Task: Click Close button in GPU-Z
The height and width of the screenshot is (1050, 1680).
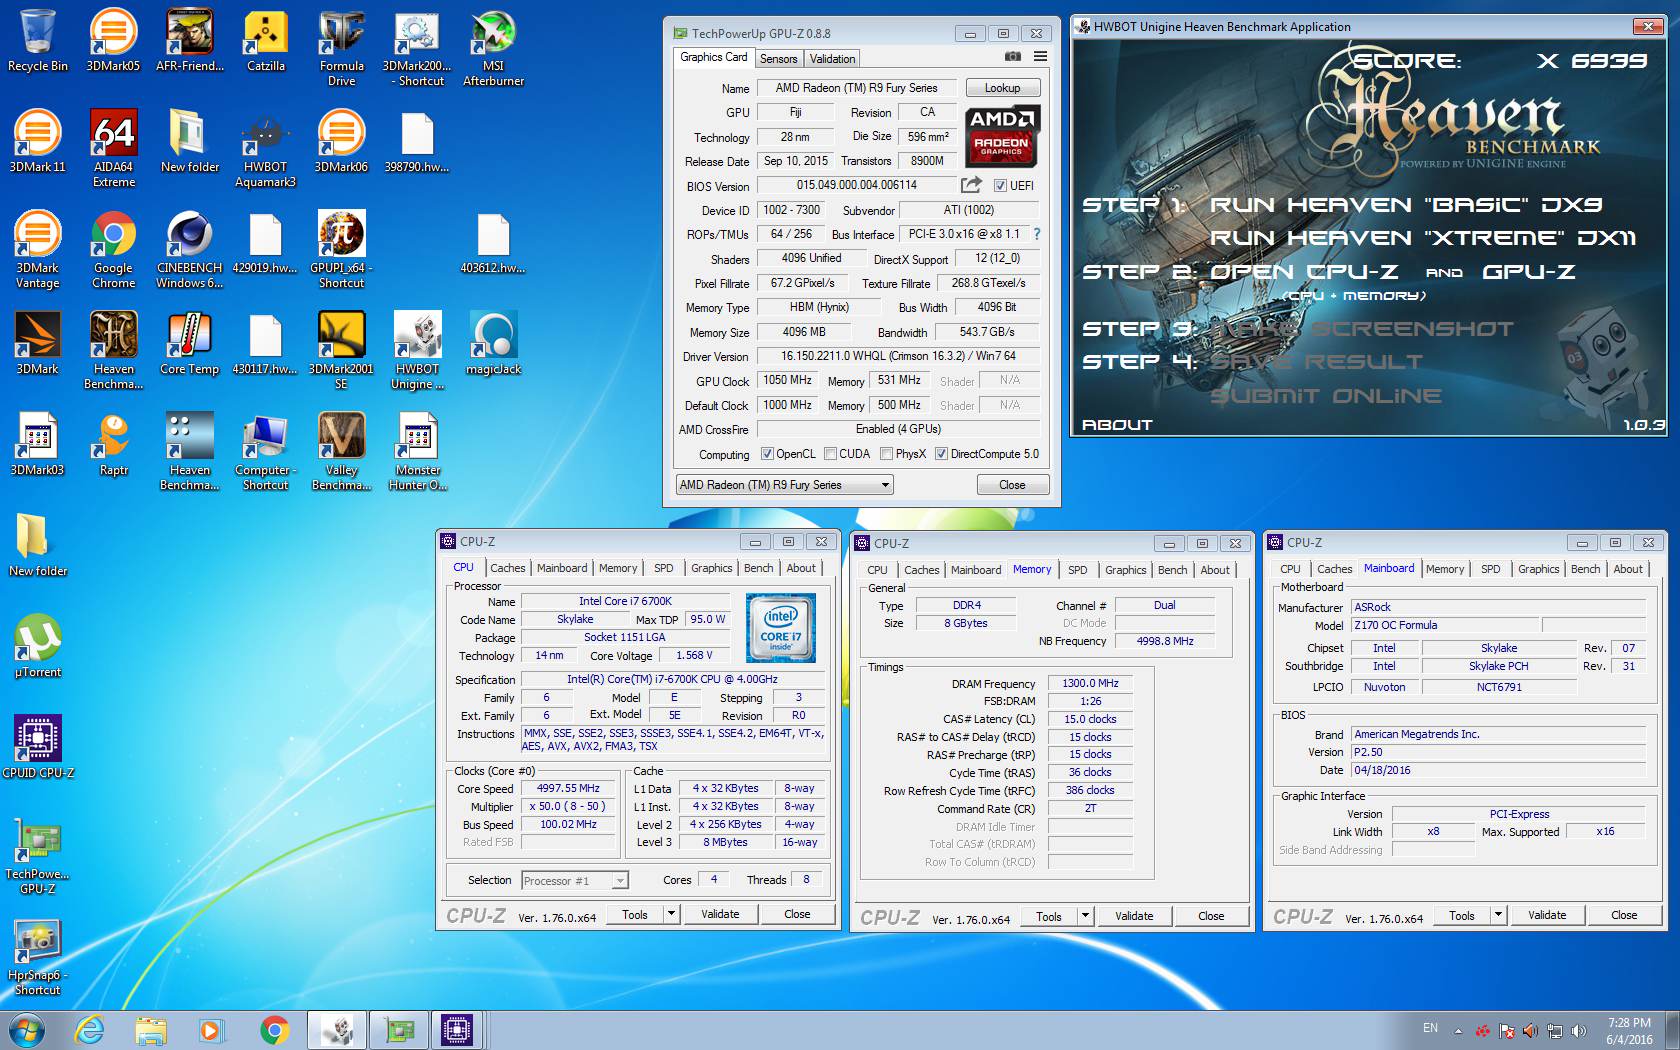Action: point(1012,485)
